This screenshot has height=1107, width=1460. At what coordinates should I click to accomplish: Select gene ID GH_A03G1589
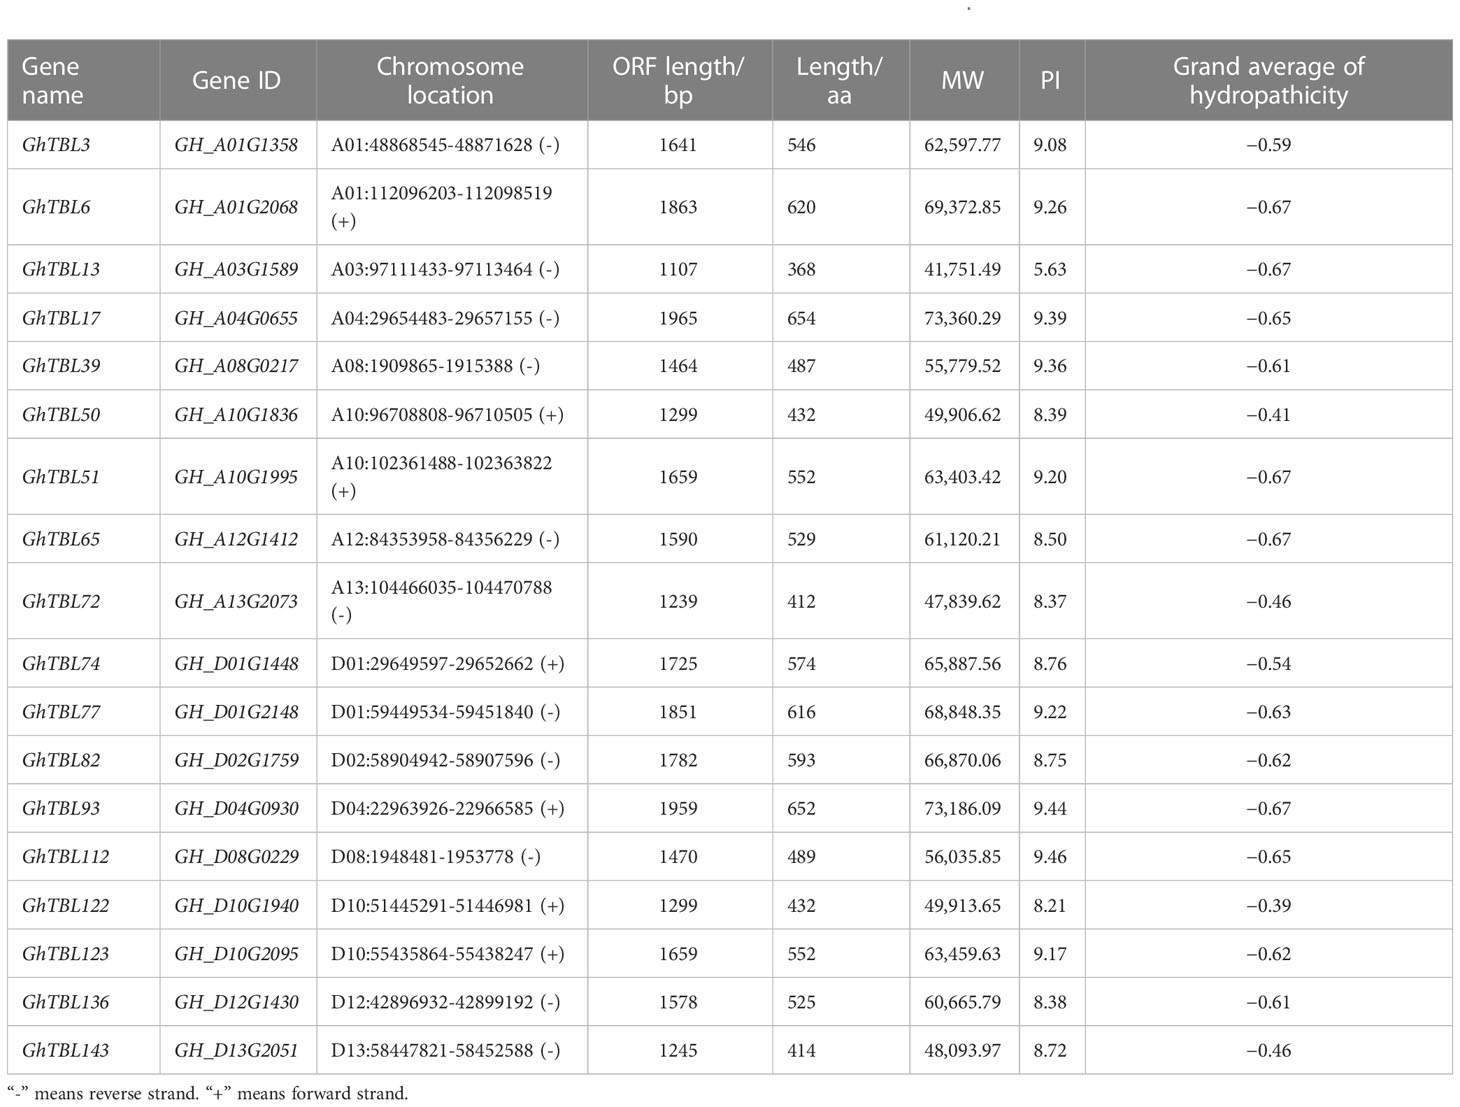tap(236, 269)
